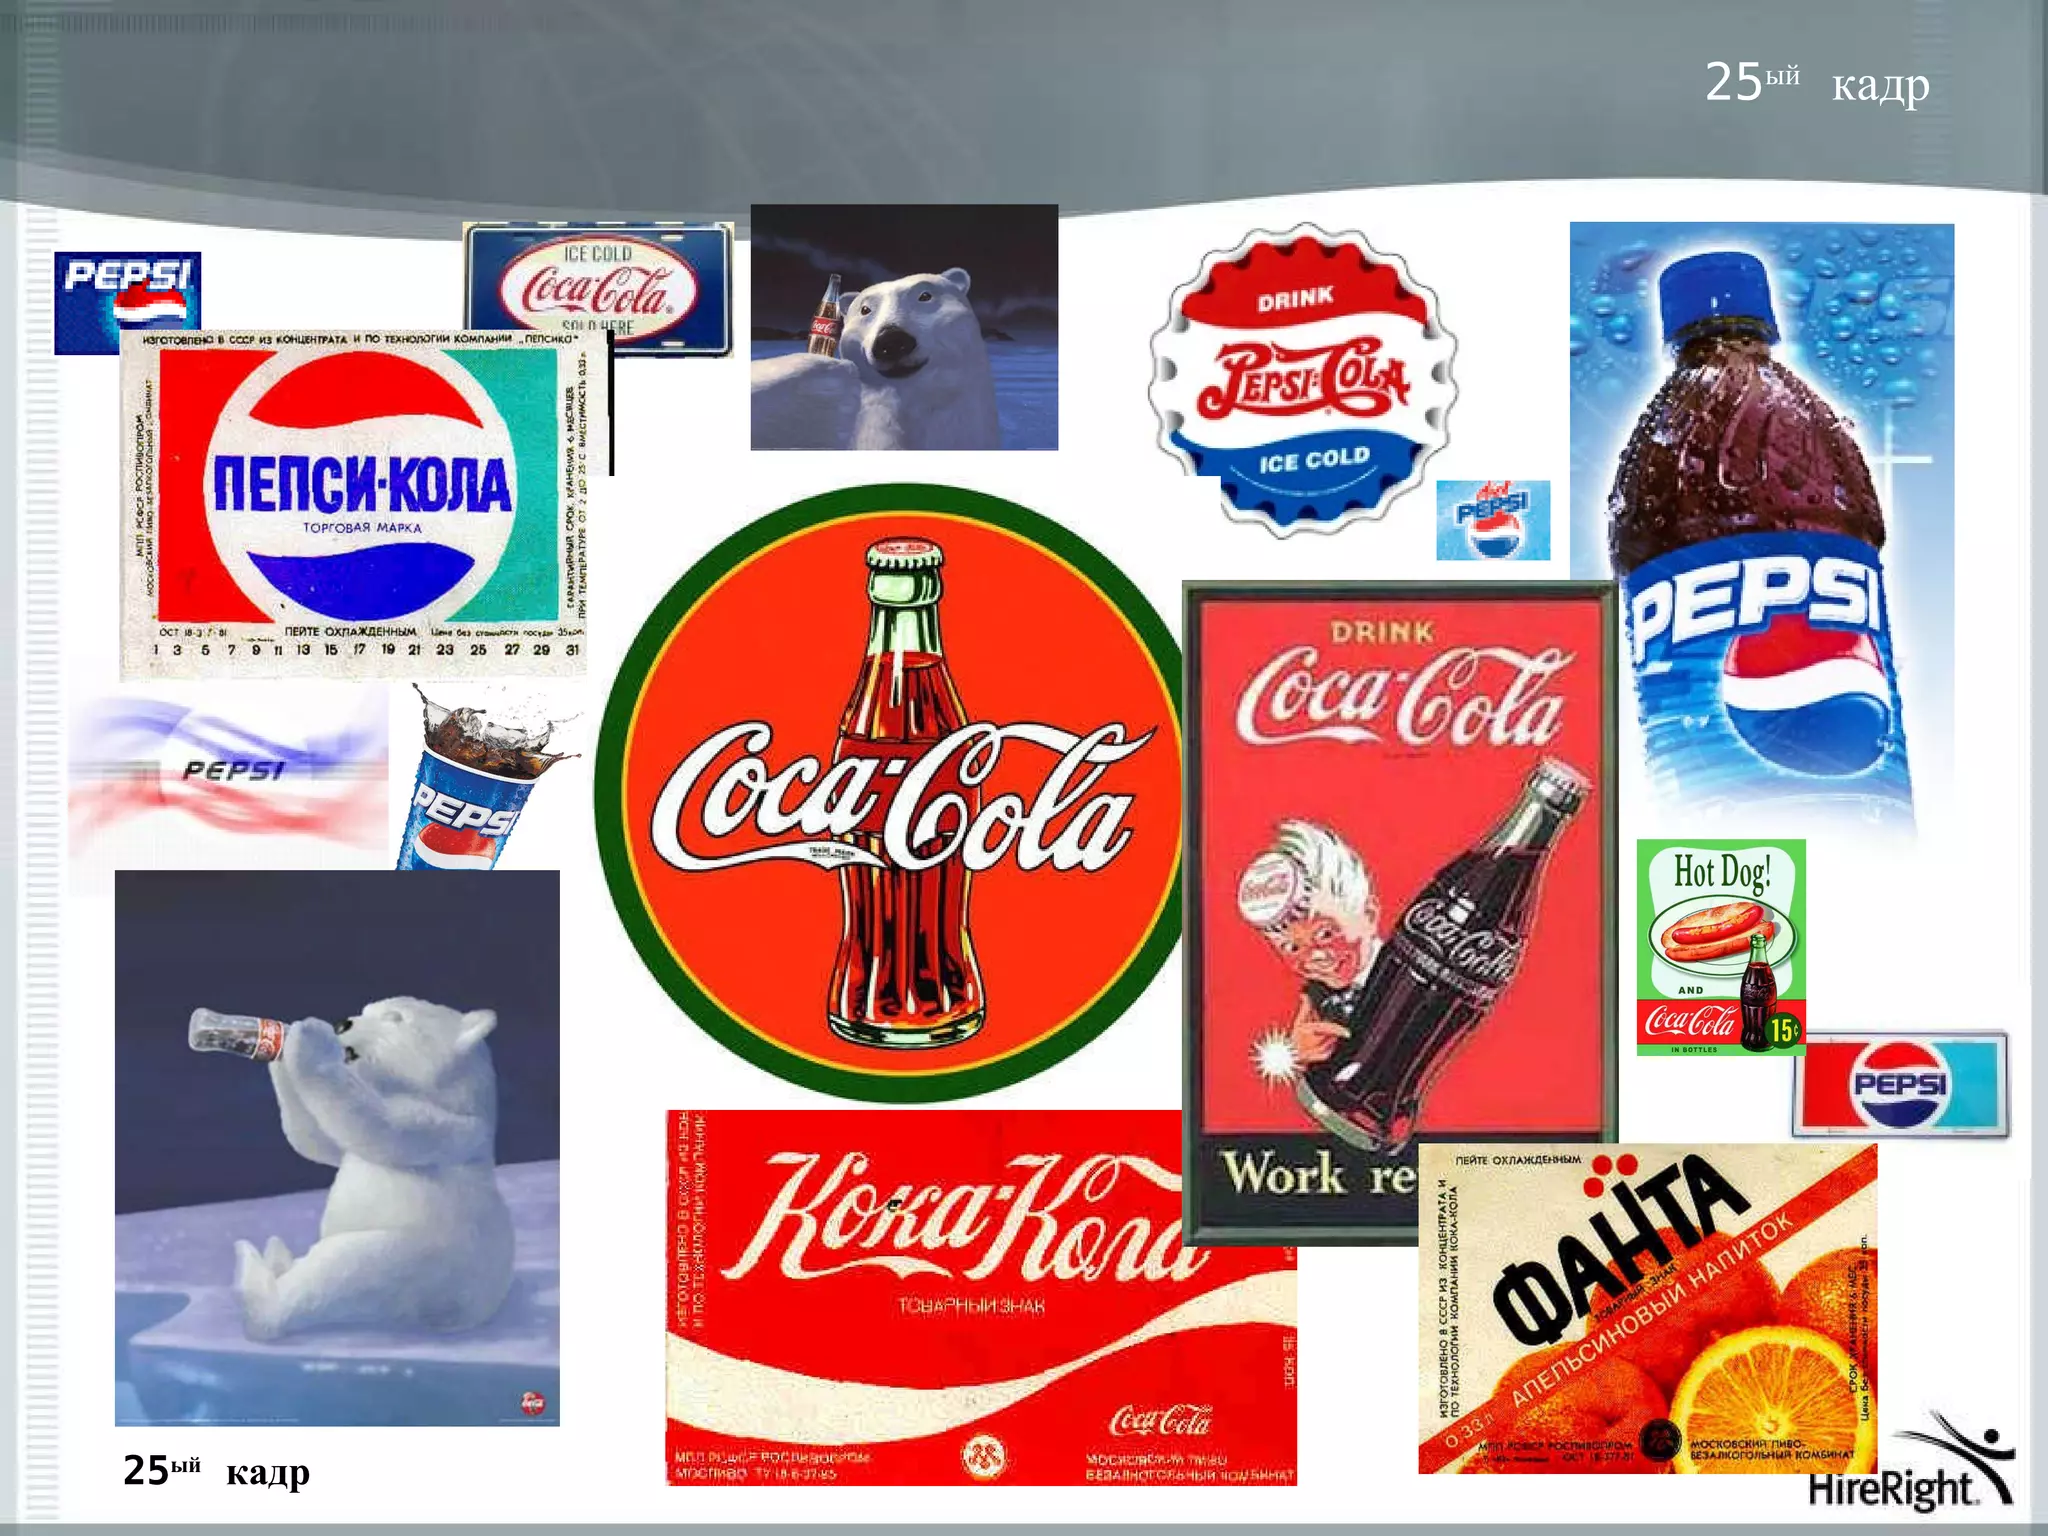Click the Pepsi-Cola bottle cap logo
This screenshot has width=2048, height=1536.
coord(1302,378)
